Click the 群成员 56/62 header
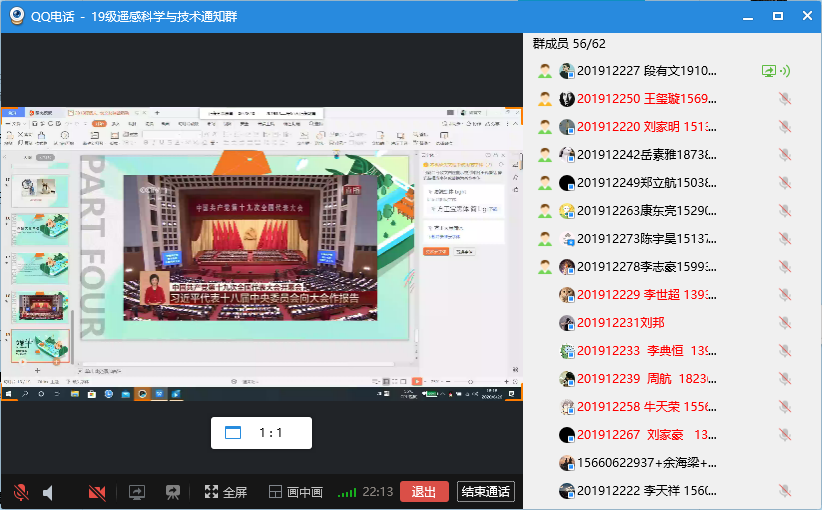The image size is (822, 510). [568, 44]
